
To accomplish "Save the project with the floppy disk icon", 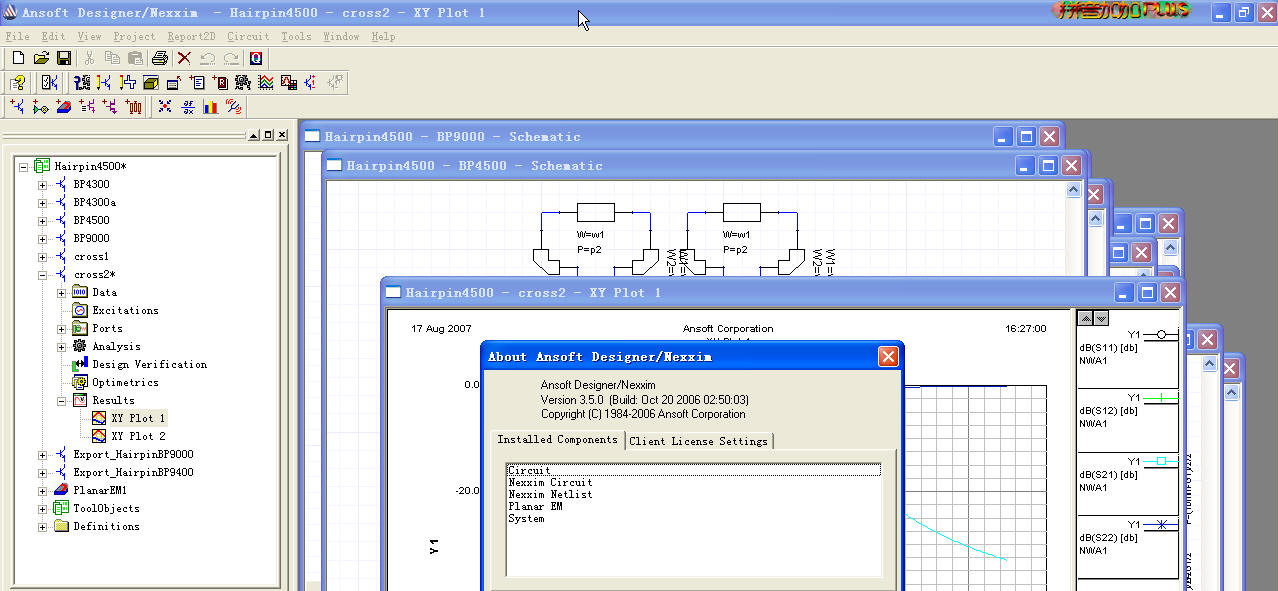I will click(x=63, y=59).
